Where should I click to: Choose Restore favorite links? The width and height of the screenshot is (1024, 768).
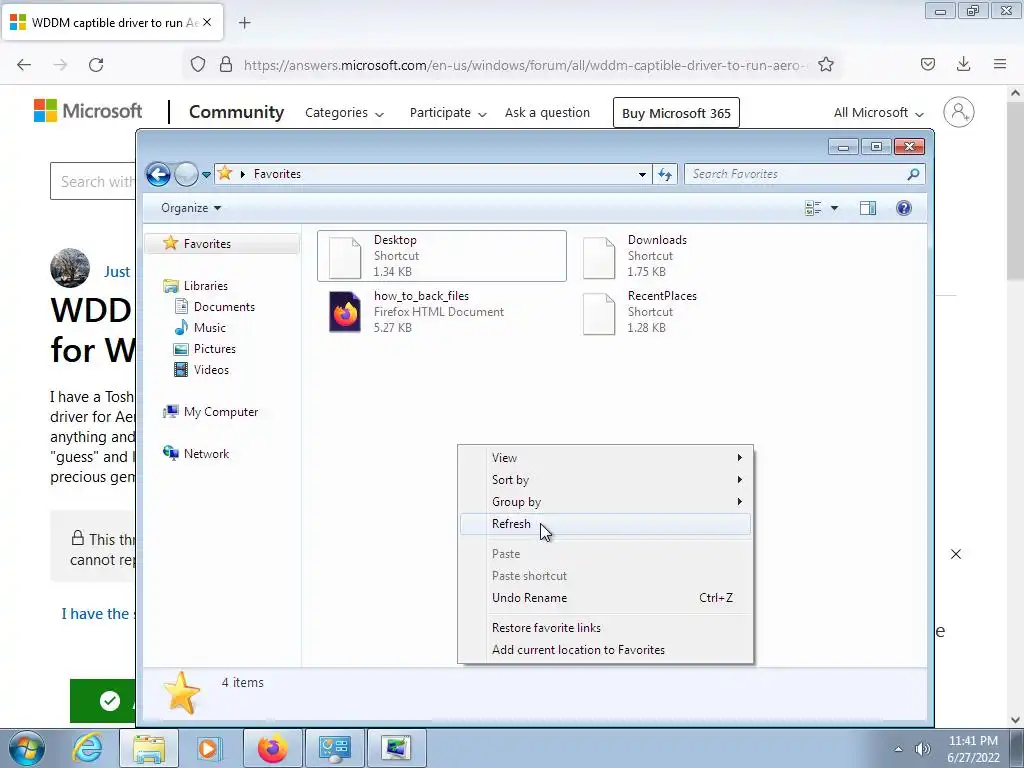point(605,628)
